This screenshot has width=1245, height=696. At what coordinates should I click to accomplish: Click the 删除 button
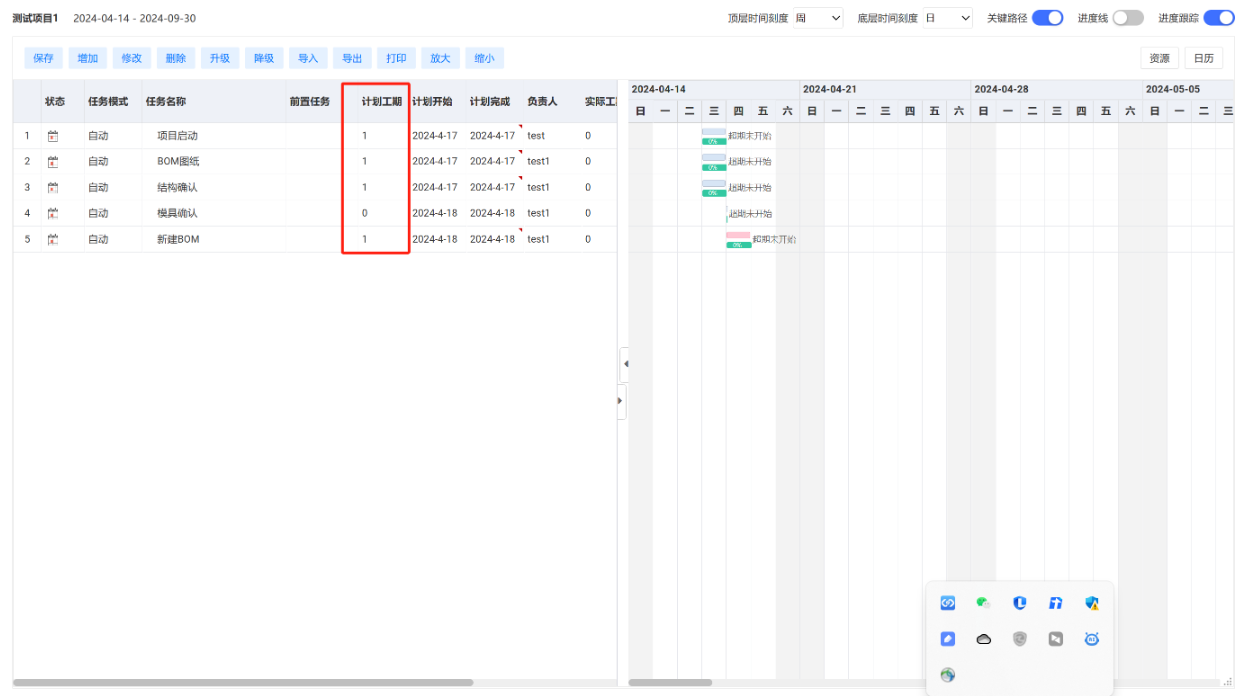[176, 58]
